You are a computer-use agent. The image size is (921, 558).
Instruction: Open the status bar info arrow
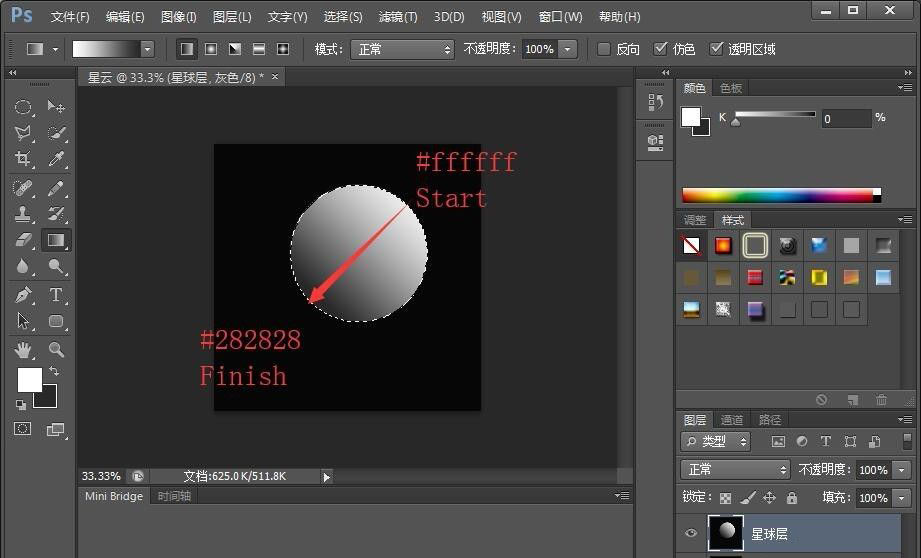coord(327,477)
